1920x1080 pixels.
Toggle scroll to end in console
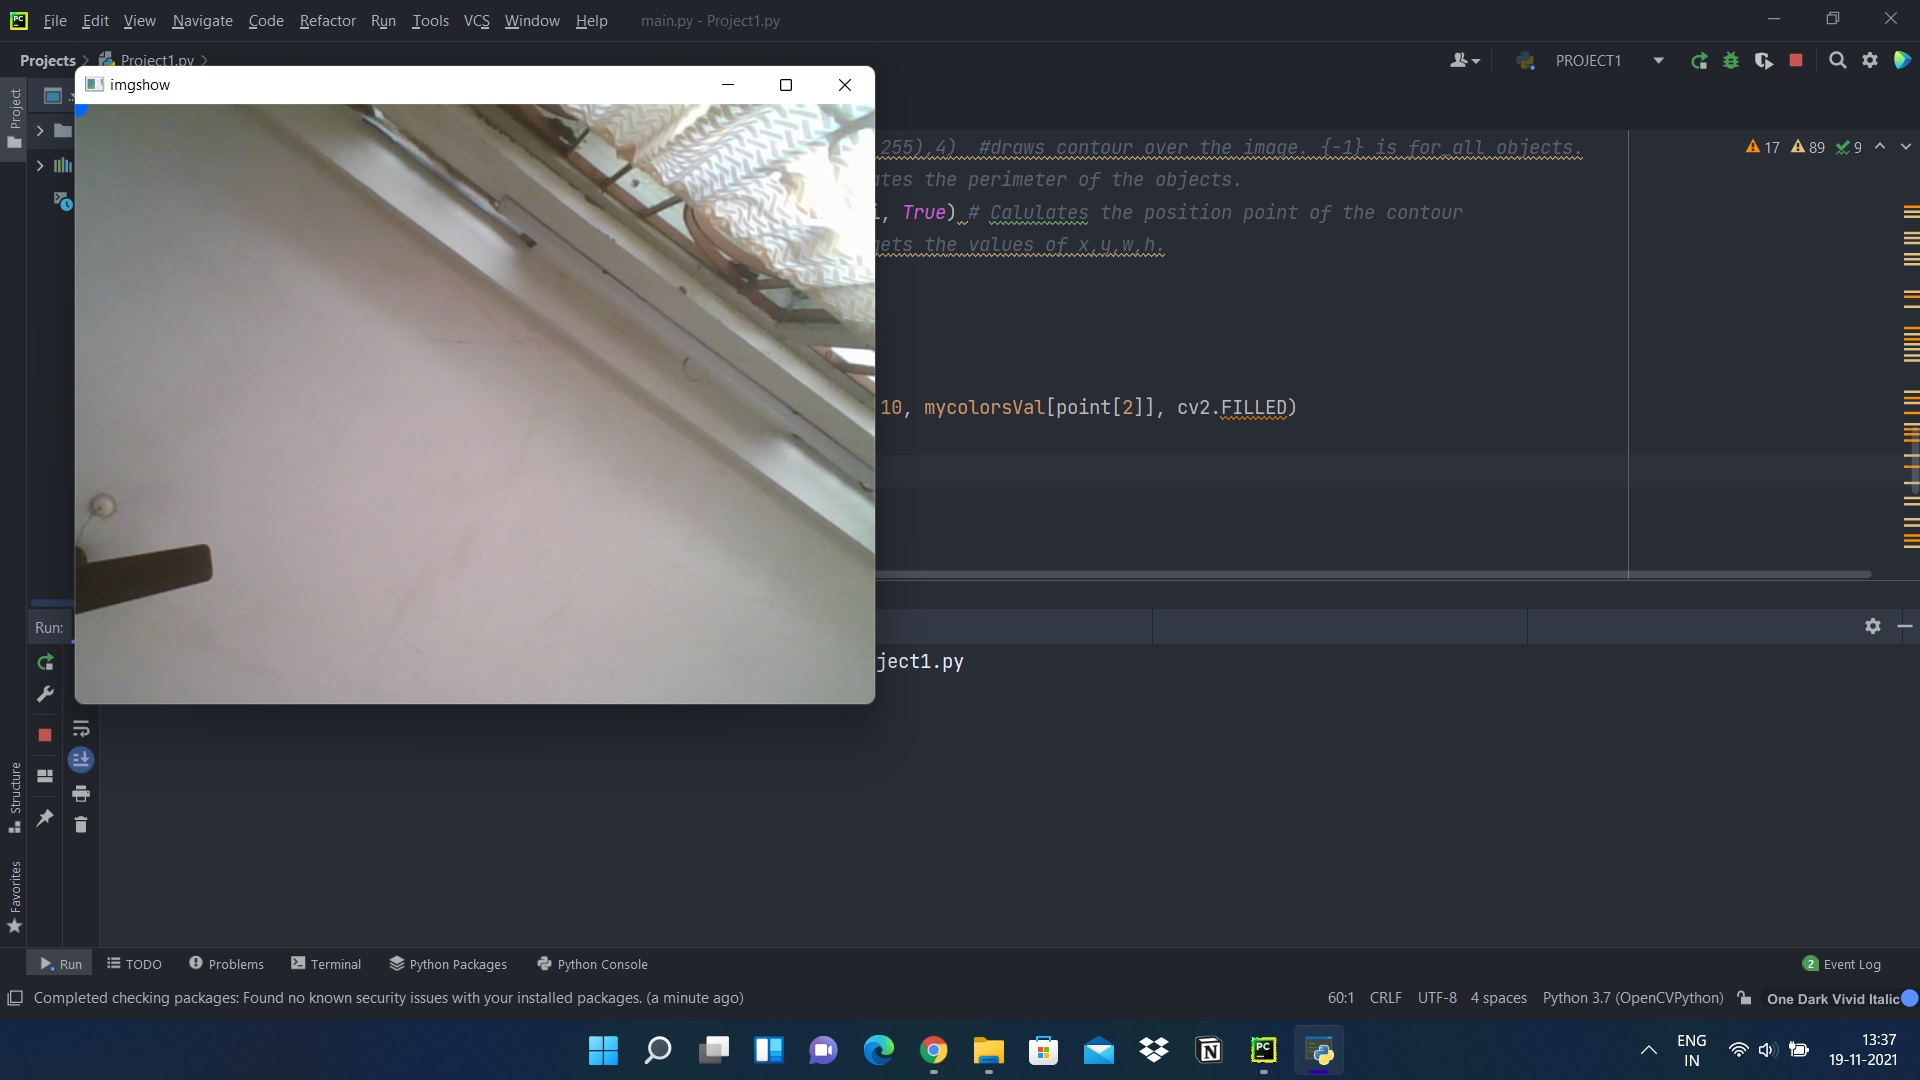(x=82, y=760)
